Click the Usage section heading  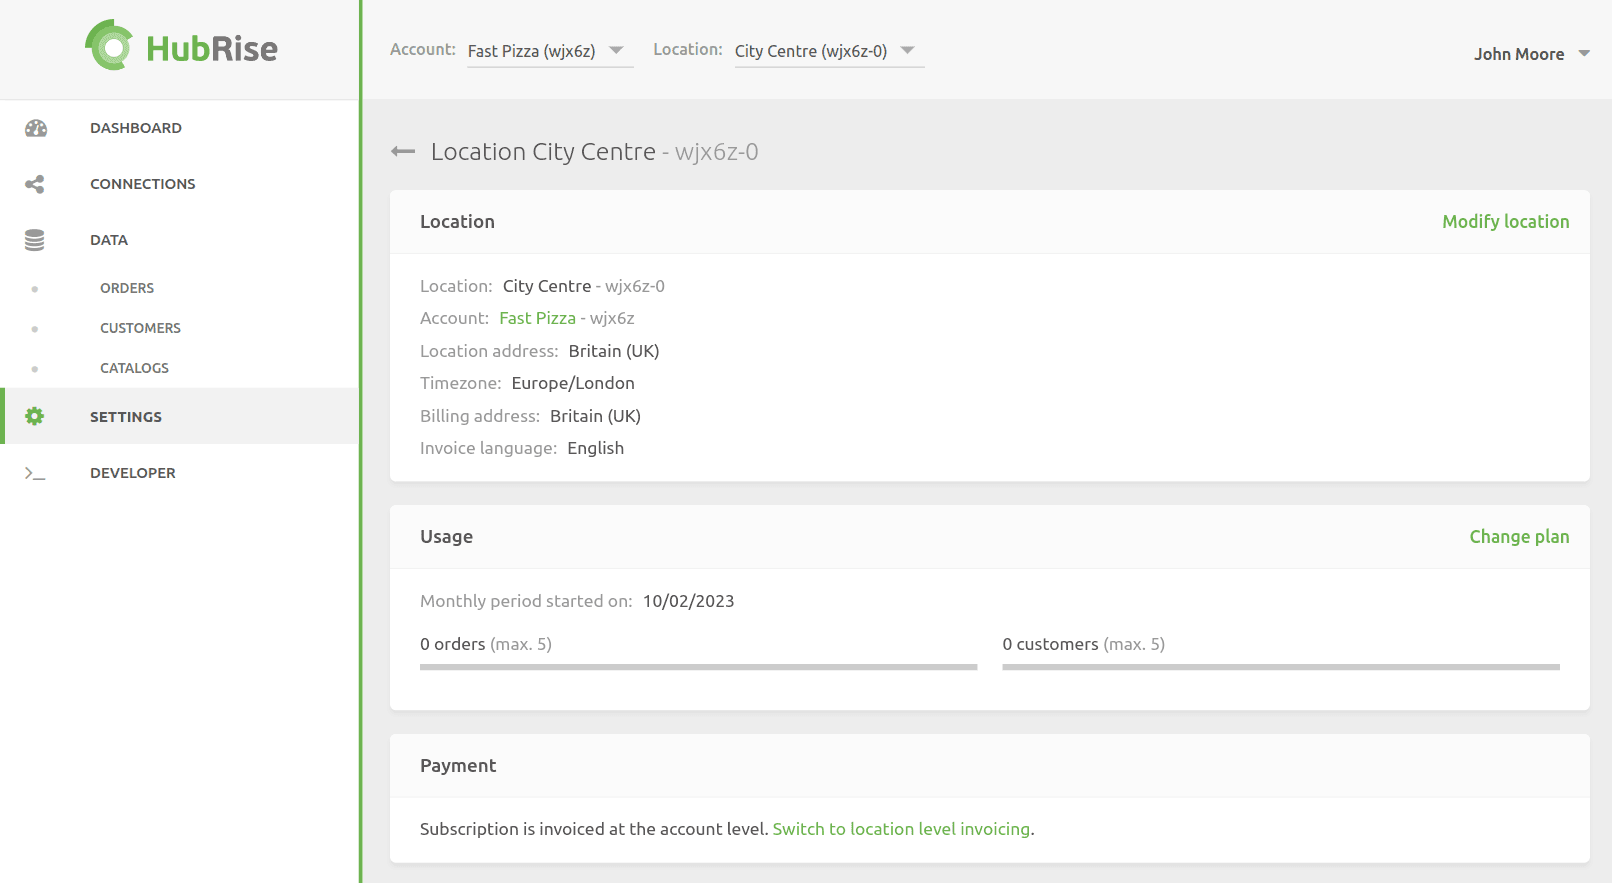pos(446,537)
